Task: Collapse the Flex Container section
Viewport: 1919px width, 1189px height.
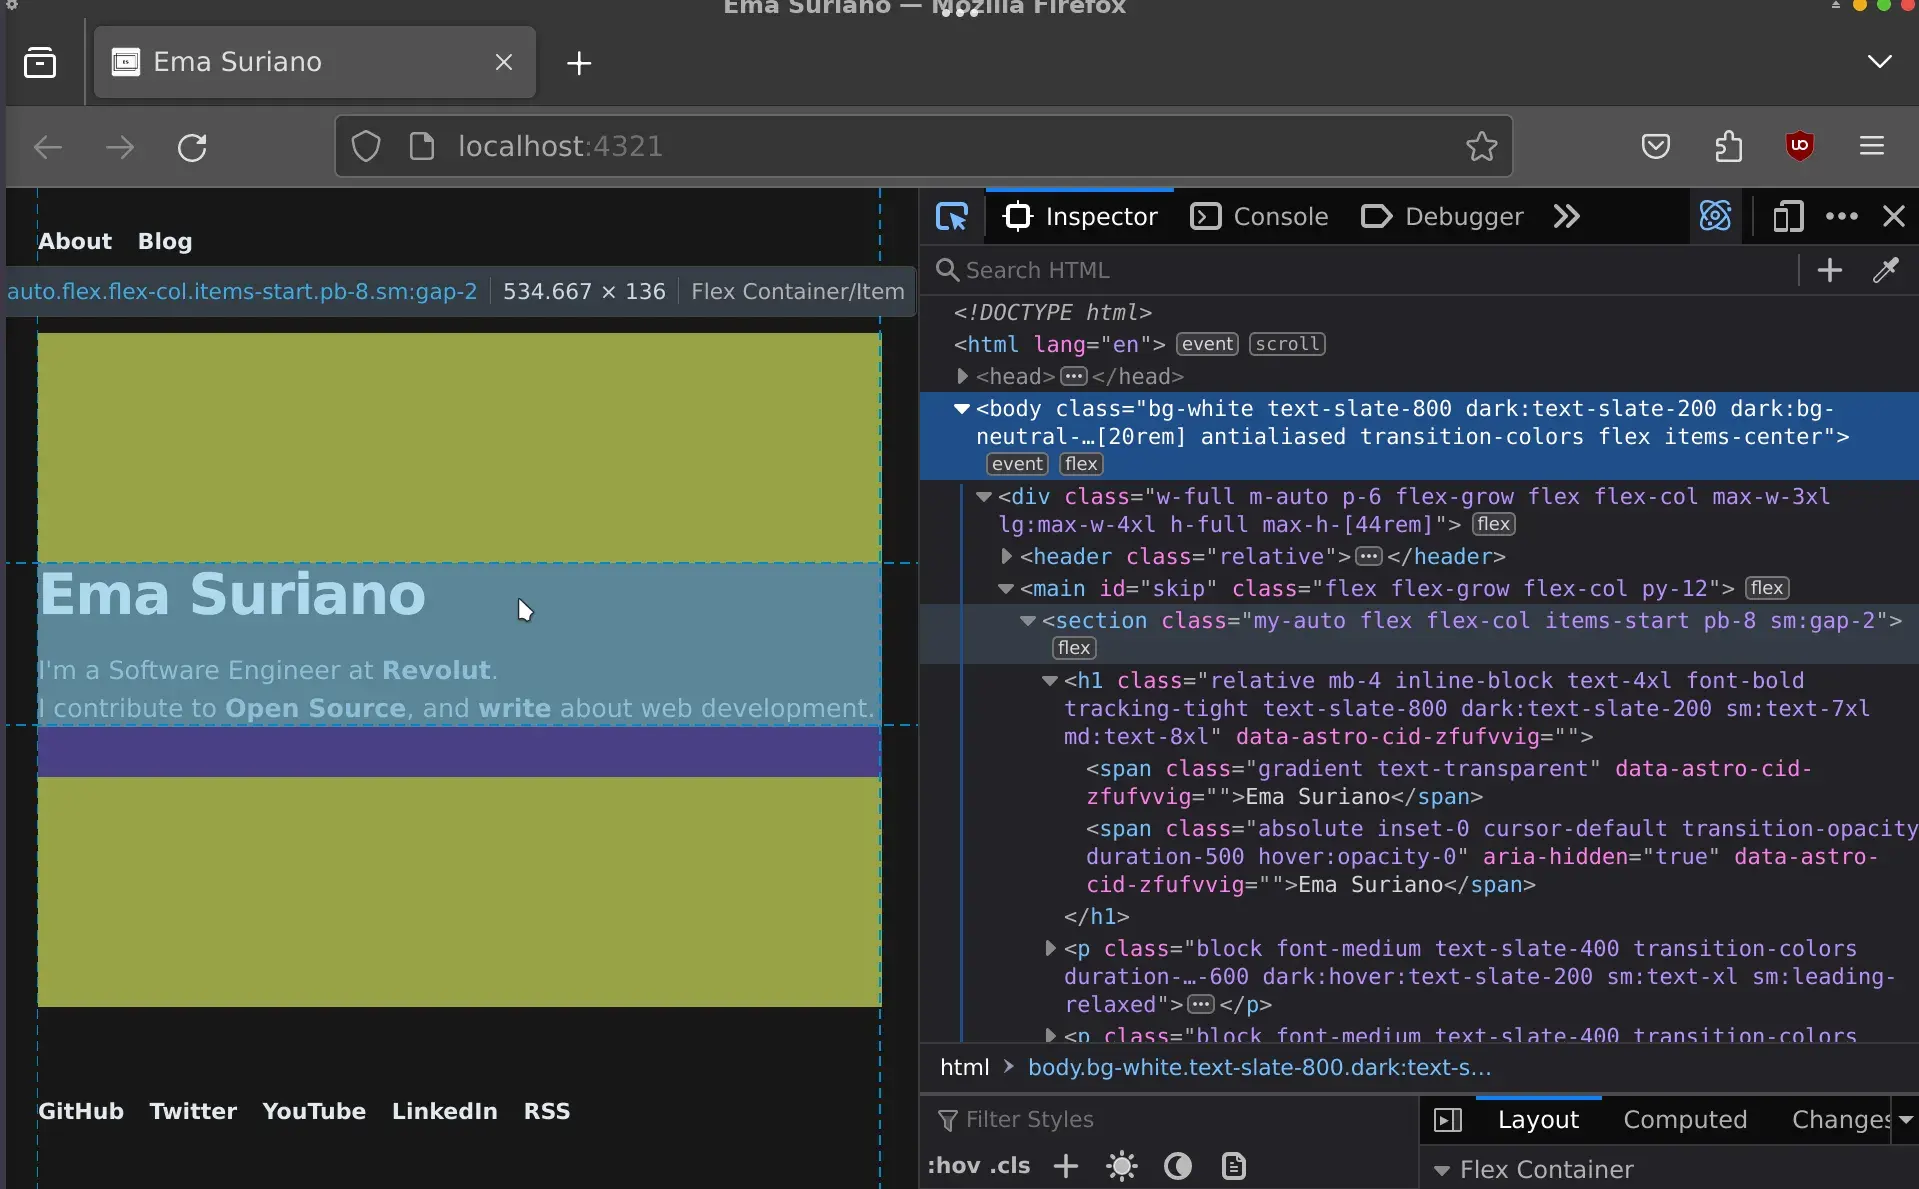Action: 1441,1170
